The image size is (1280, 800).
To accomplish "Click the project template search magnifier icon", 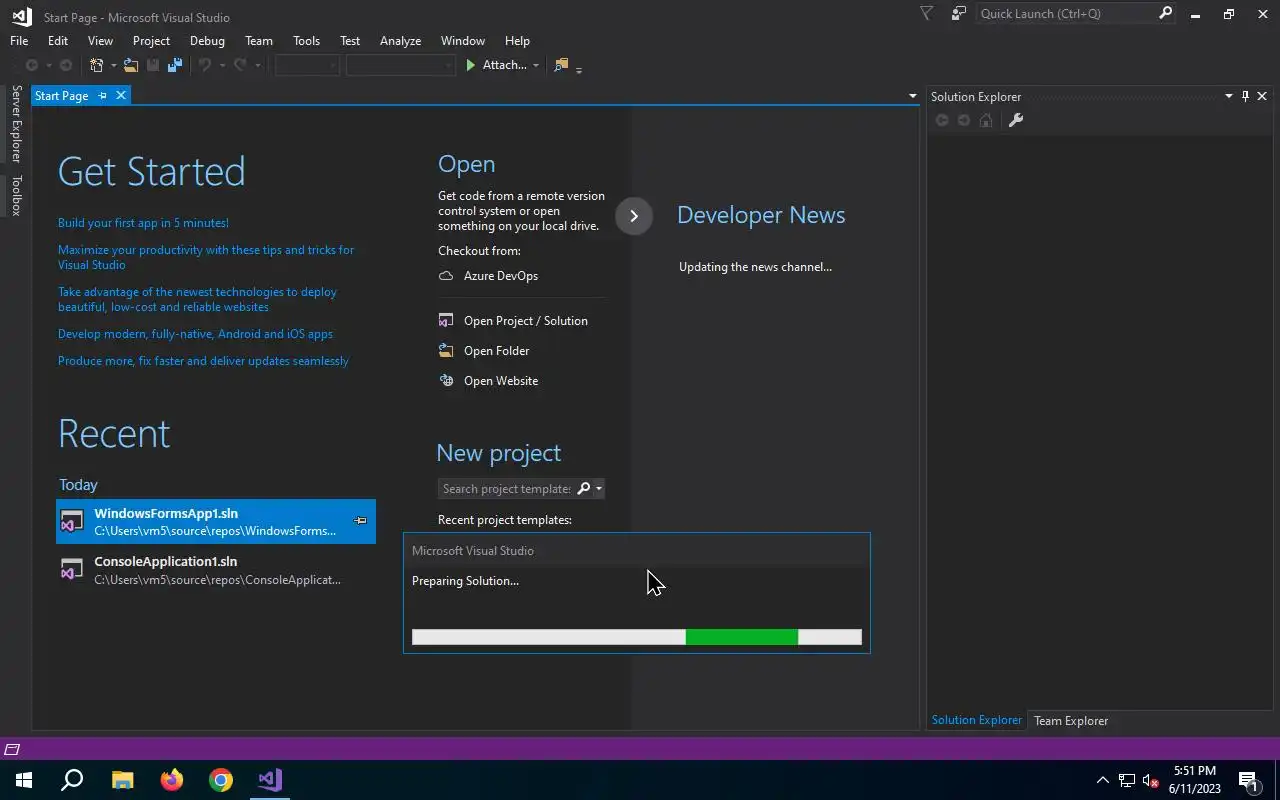I will [584, 488].
